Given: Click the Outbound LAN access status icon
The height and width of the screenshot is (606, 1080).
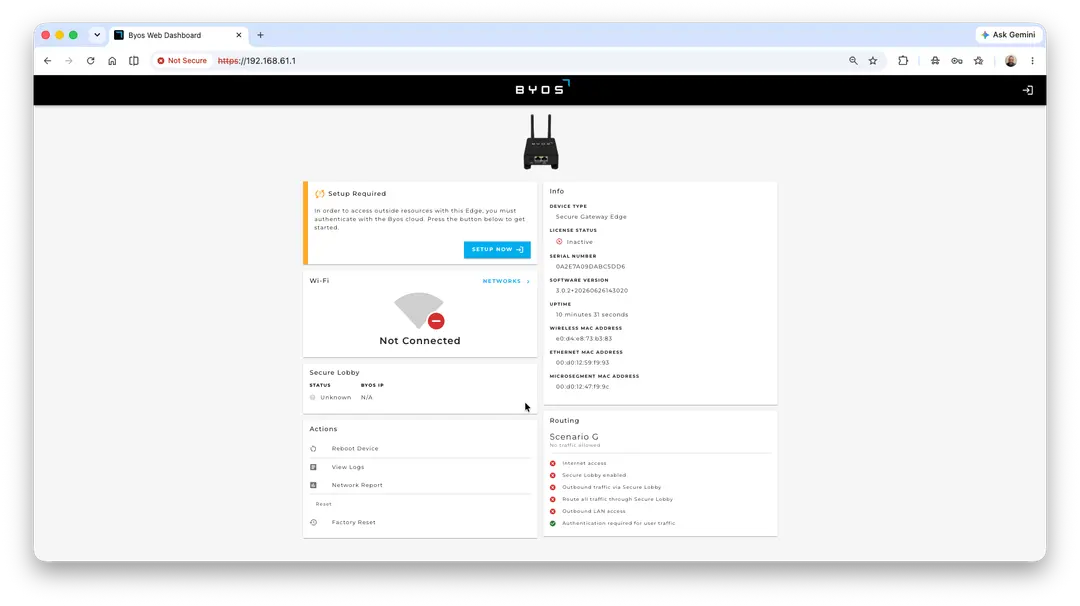Looking at the screenshot, I should pyautogui.click(x=552, y=511).
